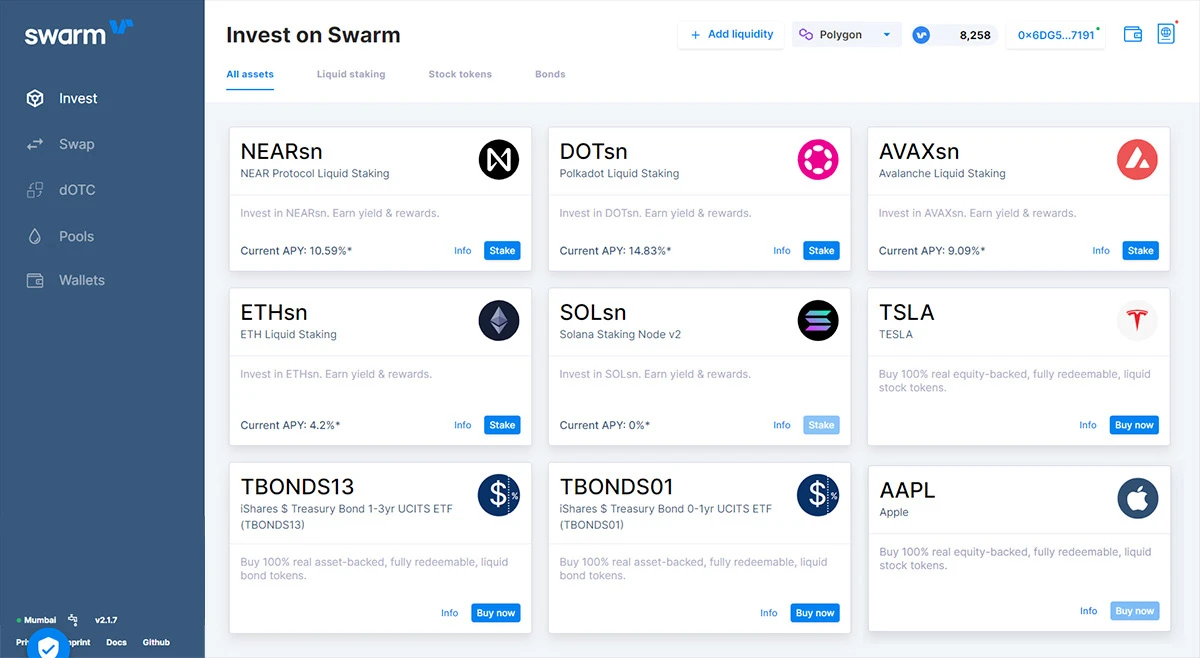Open the dOTC section
This screenshot has width=1200, height=658.
(77, 190)
